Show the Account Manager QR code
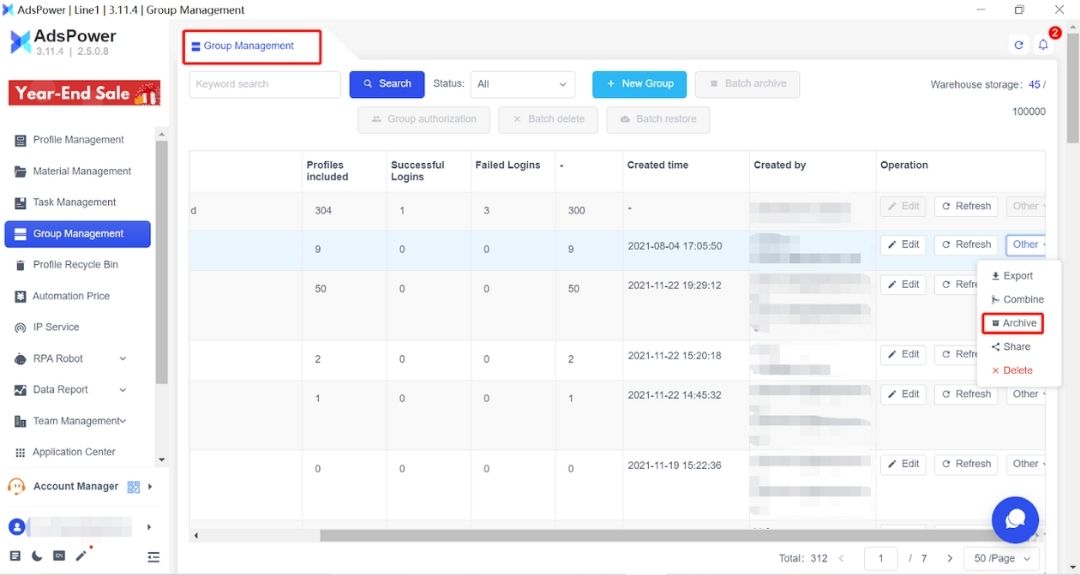The height and width of the screenshot is (575, 1080). 134,487
